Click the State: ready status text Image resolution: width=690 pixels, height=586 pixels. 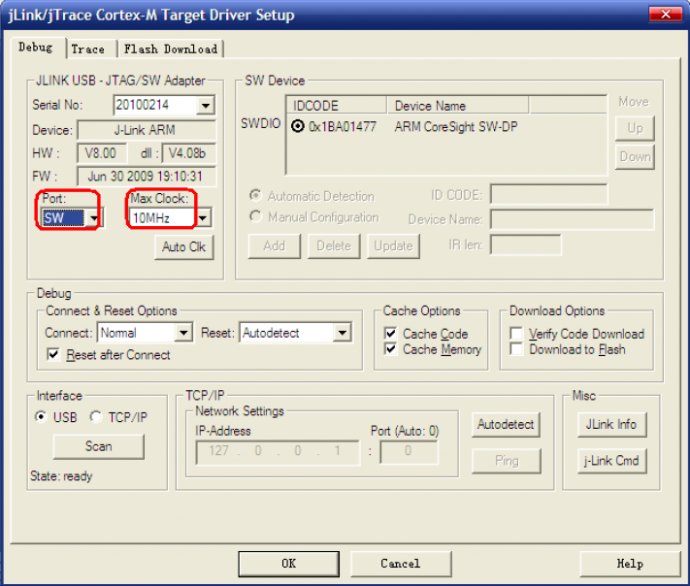point(61,476)
